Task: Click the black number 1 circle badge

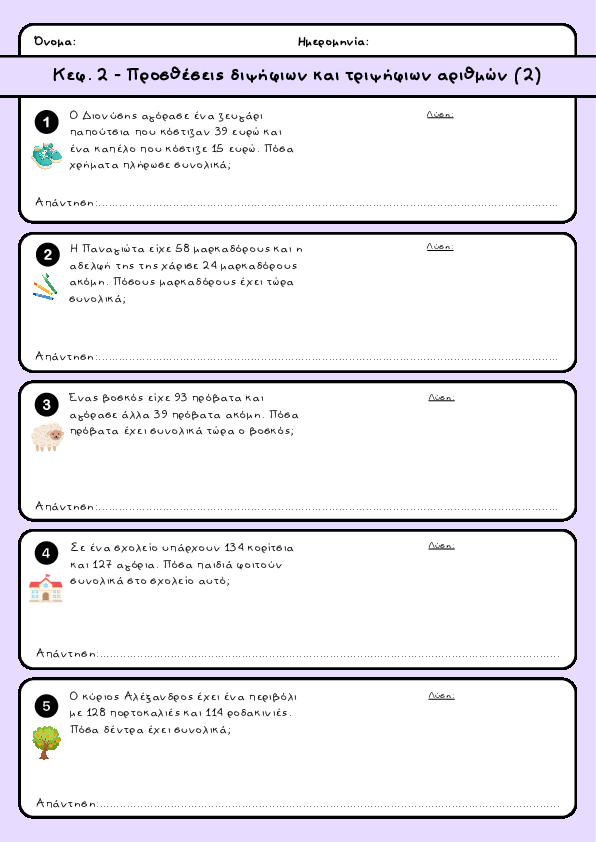Action: (46, 122)
